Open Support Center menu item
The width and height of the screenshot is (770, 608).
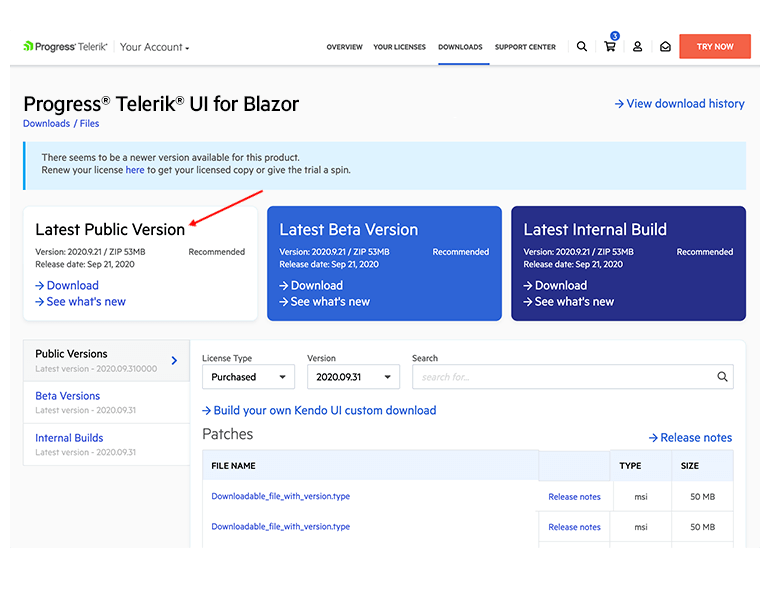pyautogui.click(x=525, y=47)
